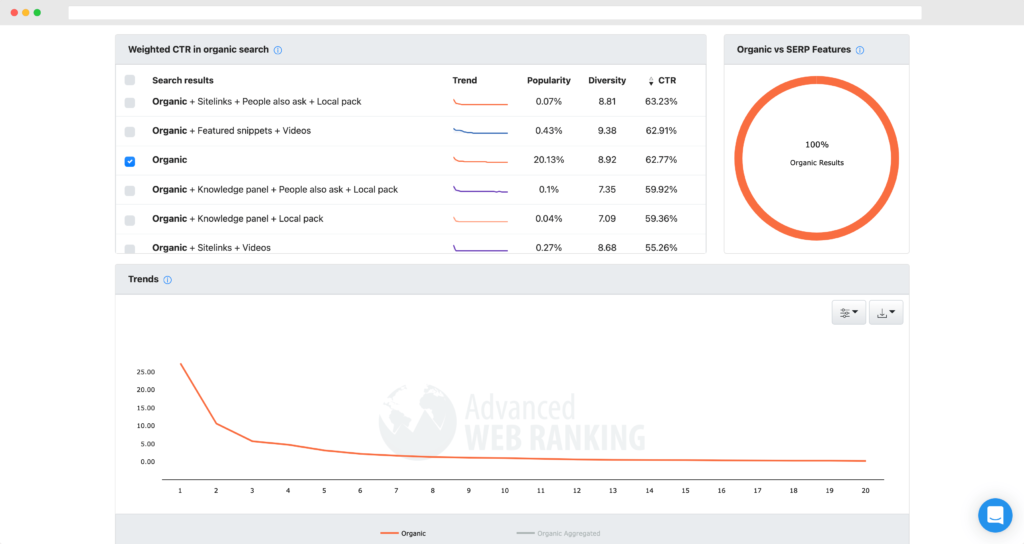1024x544 pixels.
Task: Click position 10 on the chart x-axis
Action: click(x=505, y=490)
